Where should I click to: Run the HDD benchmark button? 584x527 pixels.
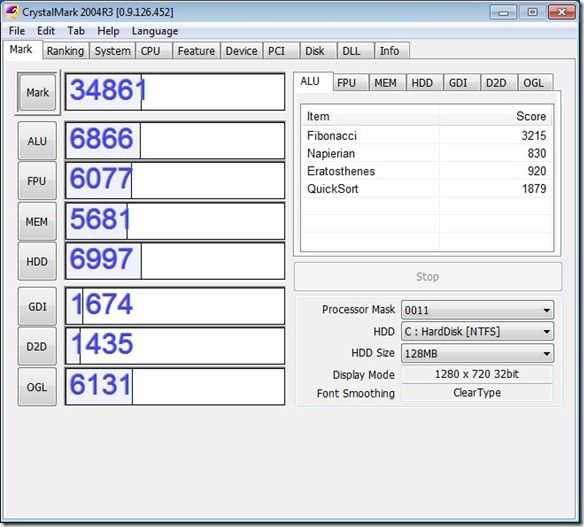tap(37, 261)
